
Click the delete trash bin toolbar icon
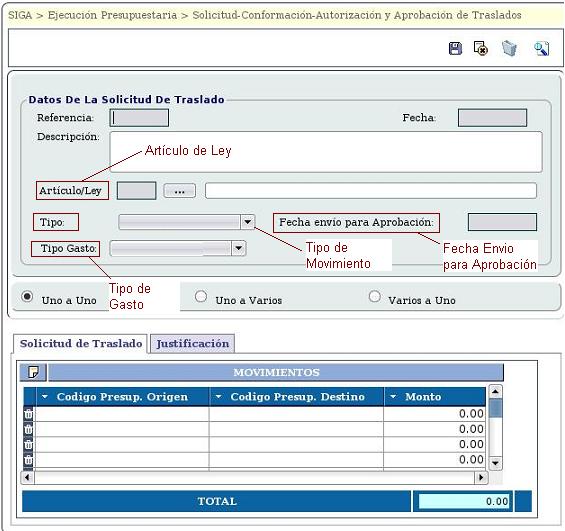[x=509, y=48]
